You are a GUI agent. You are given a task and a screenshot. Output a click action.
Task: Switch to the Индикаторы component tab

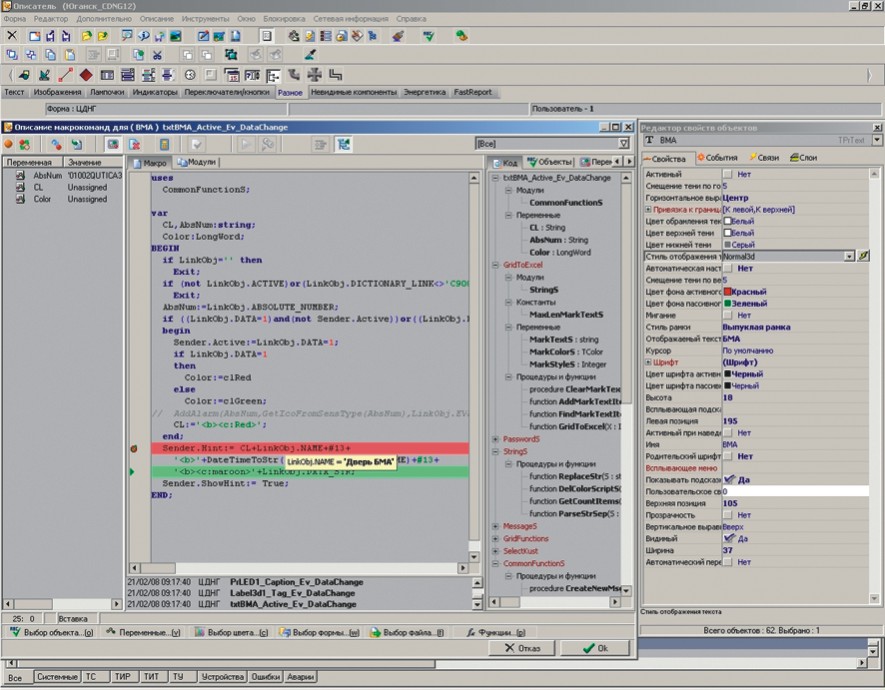[155, 92]
